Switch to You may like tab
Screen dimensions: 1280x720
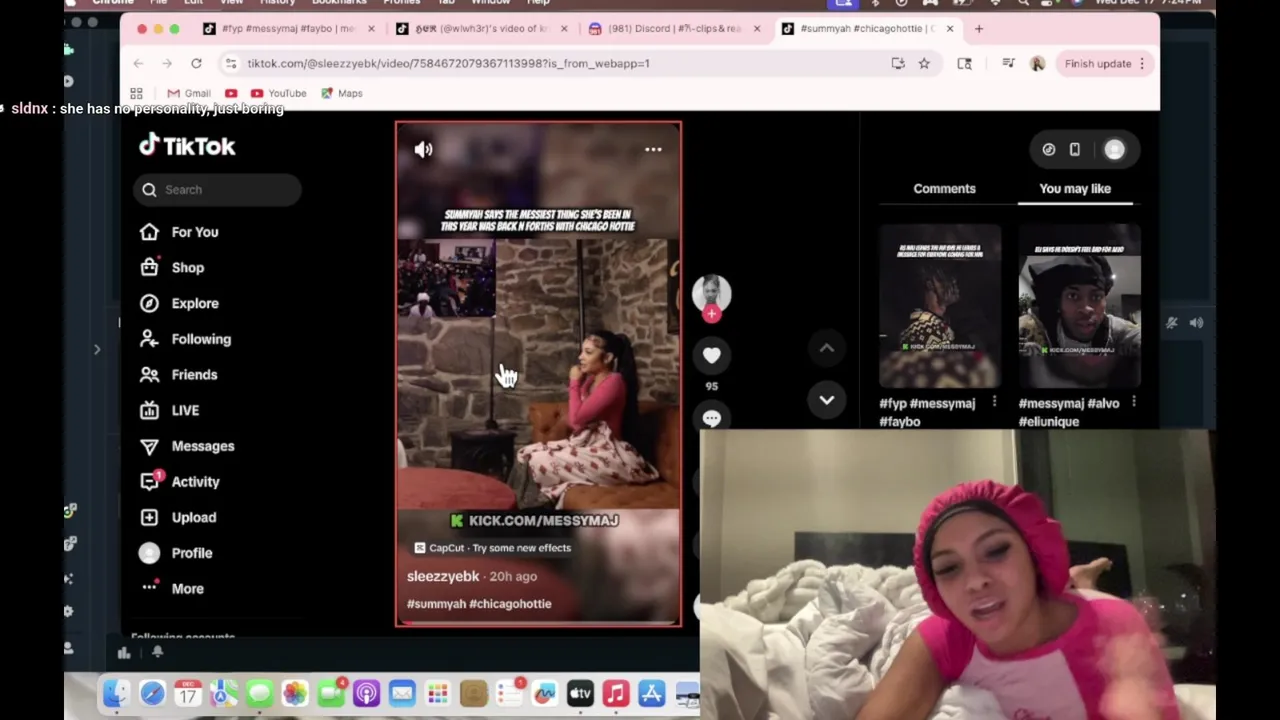coord(1075,188)
